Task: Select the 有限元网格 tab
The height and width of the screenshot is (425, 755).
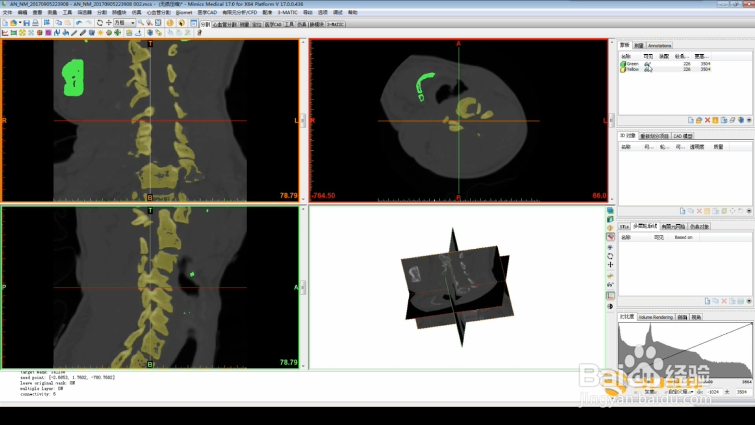Action: 673,226
